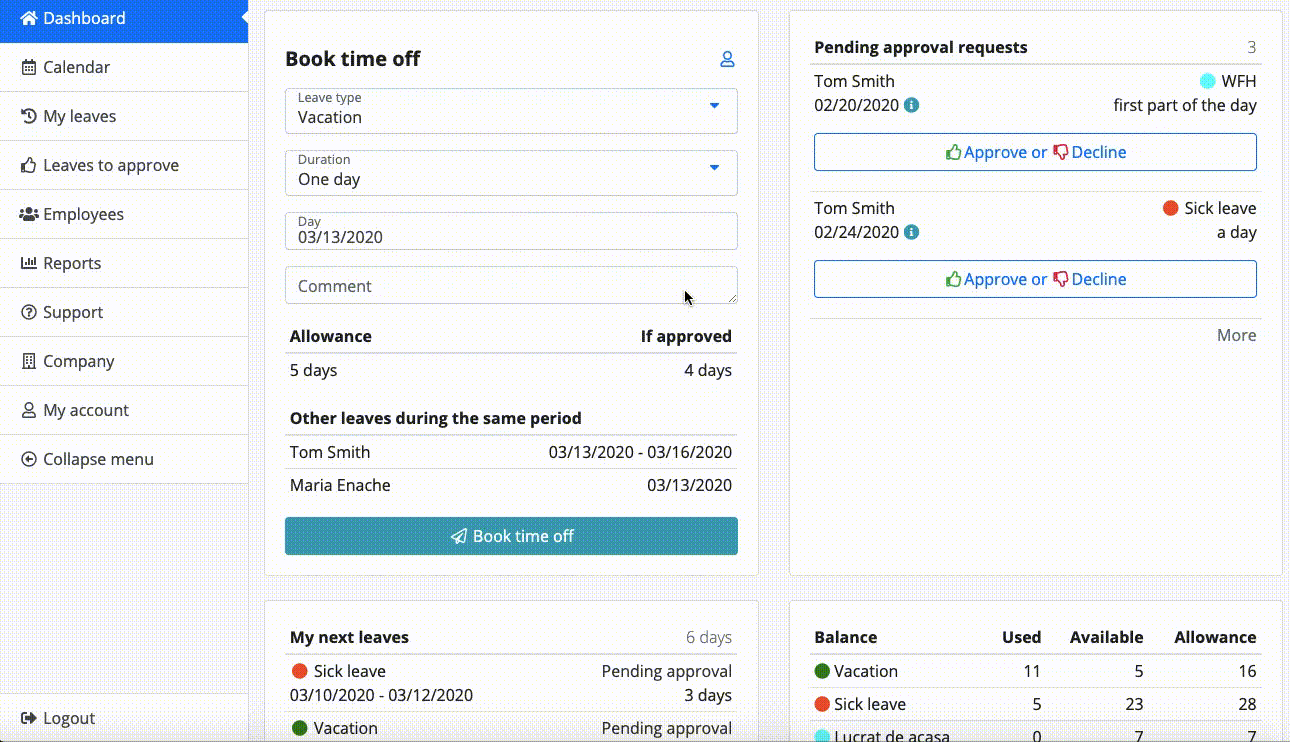The height and width of the screenshot is (742, 1290).
Task: Click the 'My next leaves' heading
Action: 349,637
